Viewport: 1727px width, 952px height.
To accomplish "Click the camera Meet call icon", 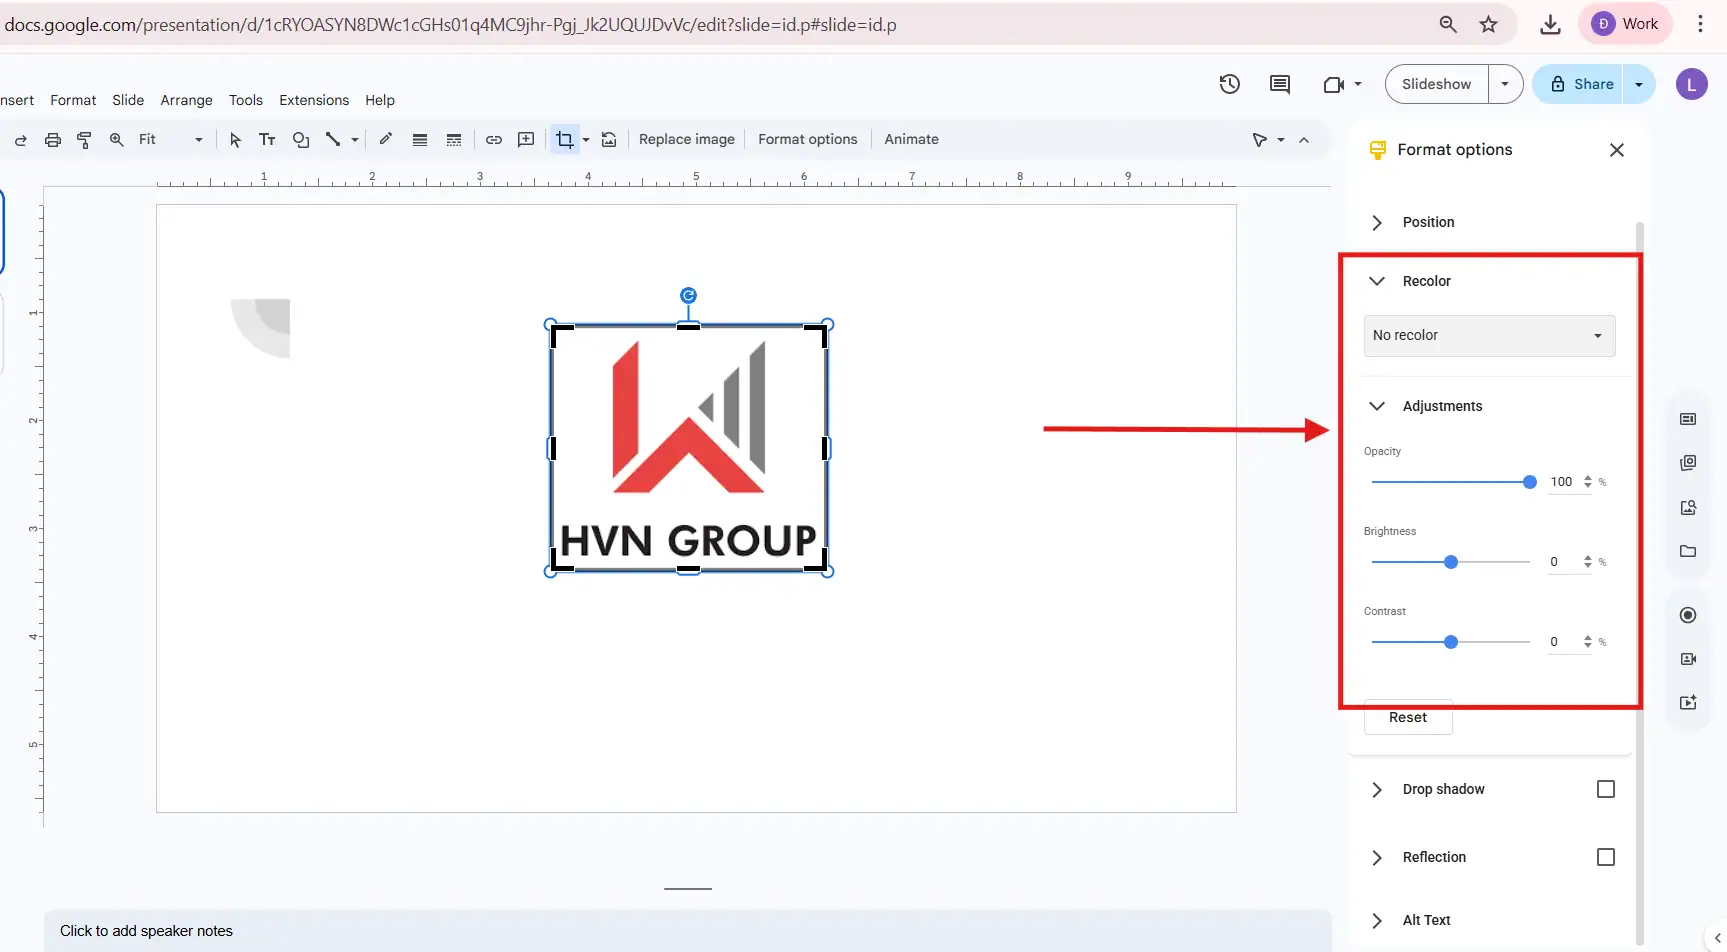I will coord(1334,85).
